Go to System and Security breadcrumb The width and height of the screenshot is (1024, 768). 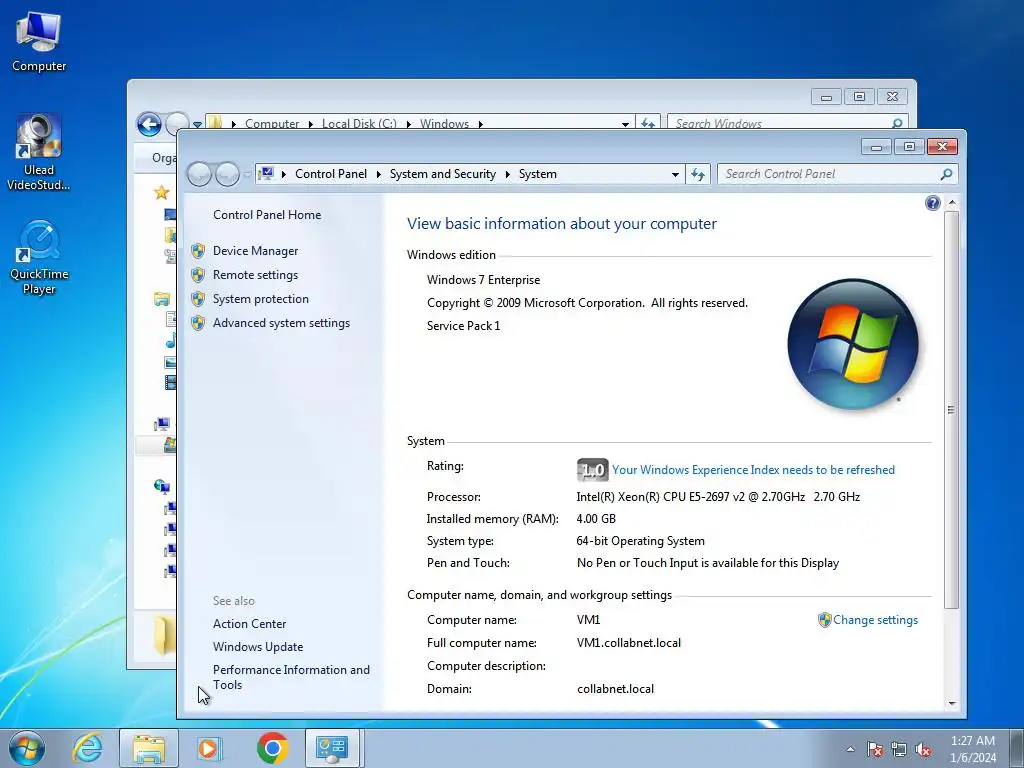click(x=443, y=174)
